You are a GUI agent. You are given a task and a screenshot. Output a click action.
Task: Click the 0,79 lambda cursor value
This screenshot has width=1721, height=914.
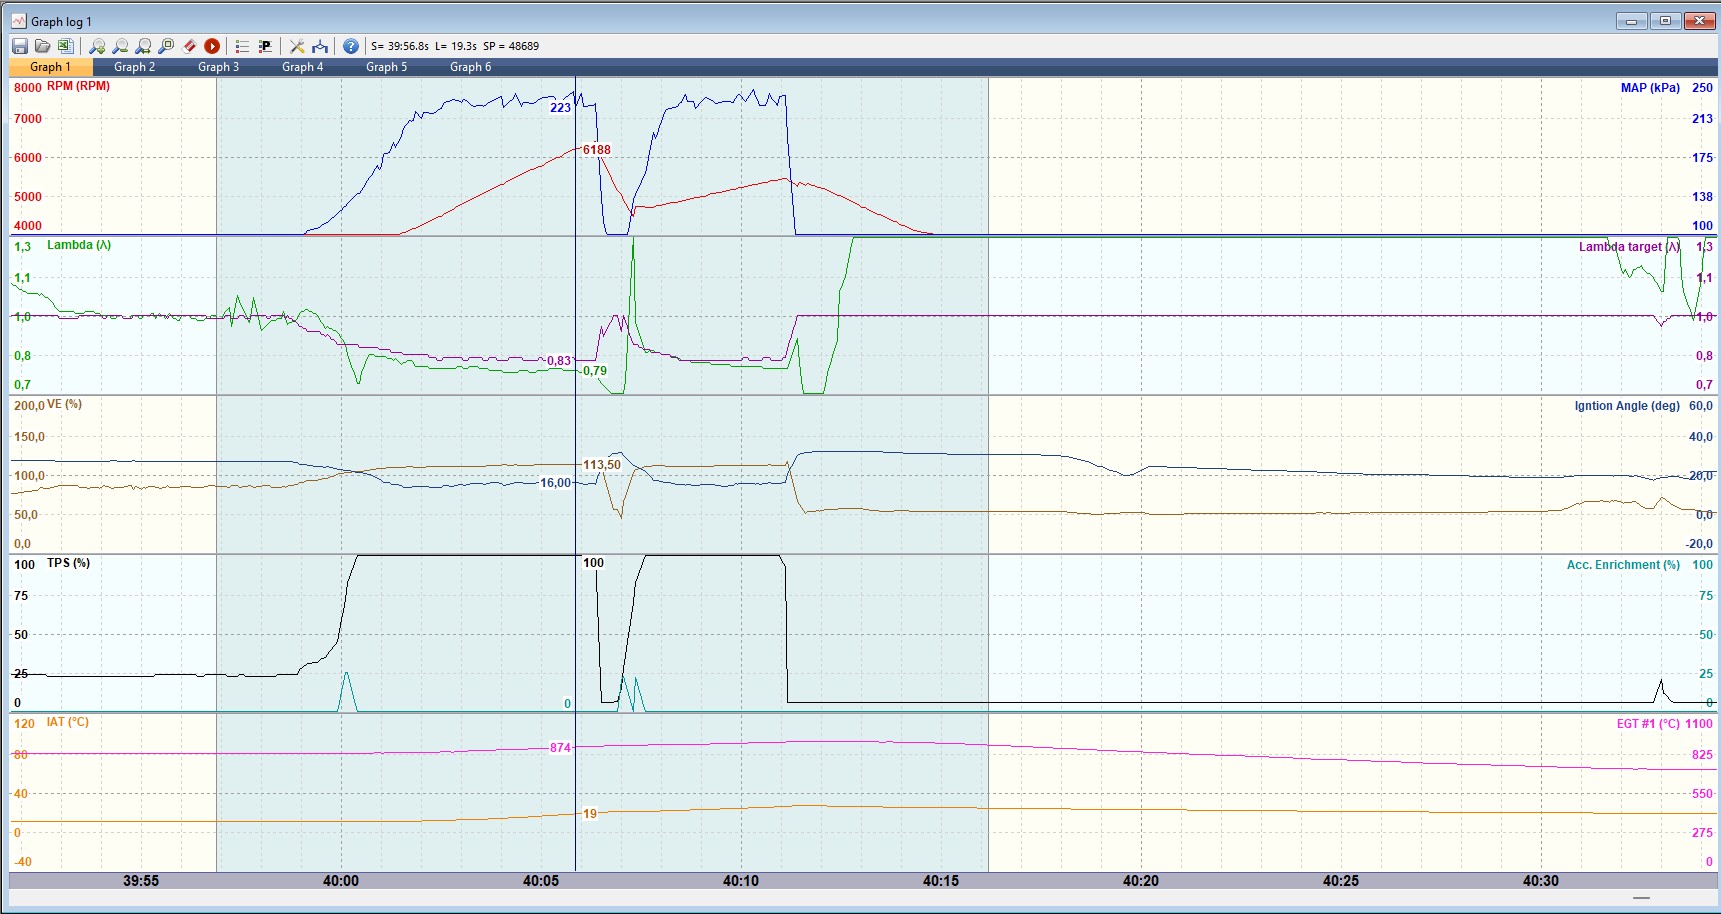point(595,371)
